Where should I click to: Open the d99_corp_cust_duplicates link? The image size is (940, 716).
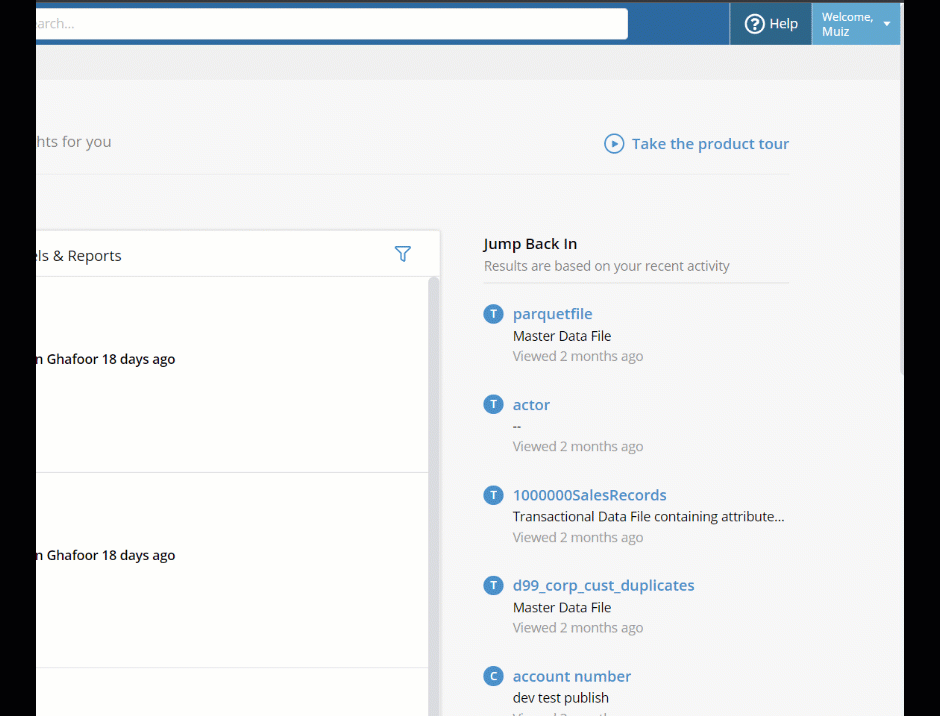(x=603, y=585)
